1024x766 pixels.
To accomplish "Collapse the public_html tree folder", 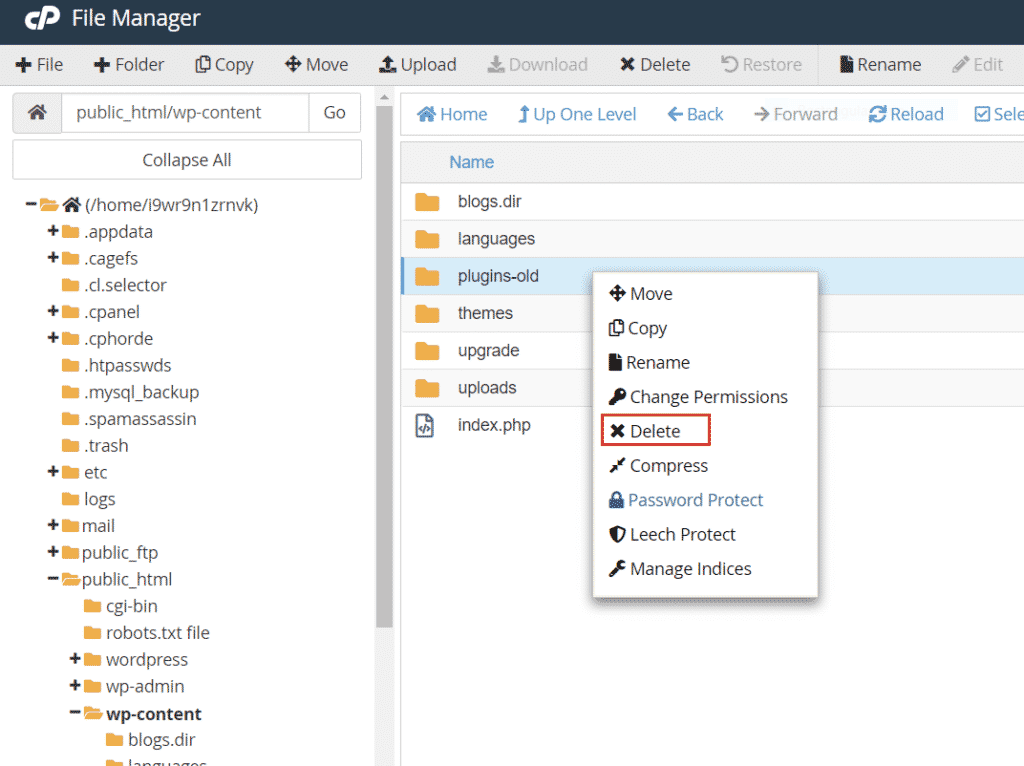I will pos(53,579).
